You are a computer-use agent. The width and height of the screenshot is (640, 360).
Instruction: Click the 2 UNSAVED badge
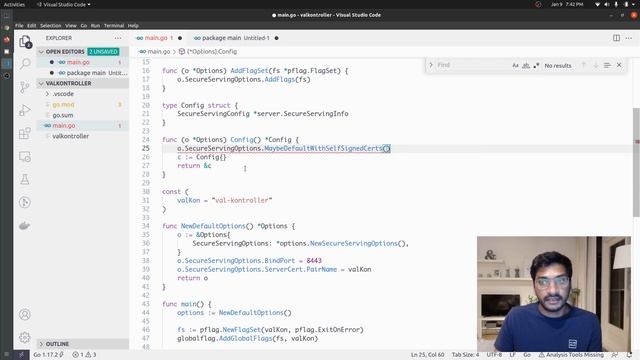point(103,52)
